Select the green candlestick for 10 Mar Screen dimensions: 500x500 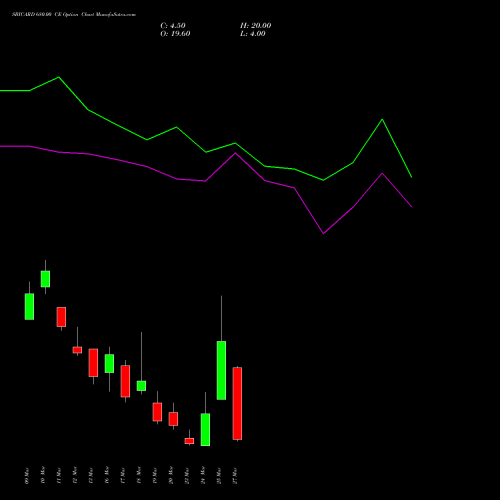pos(45,279)
